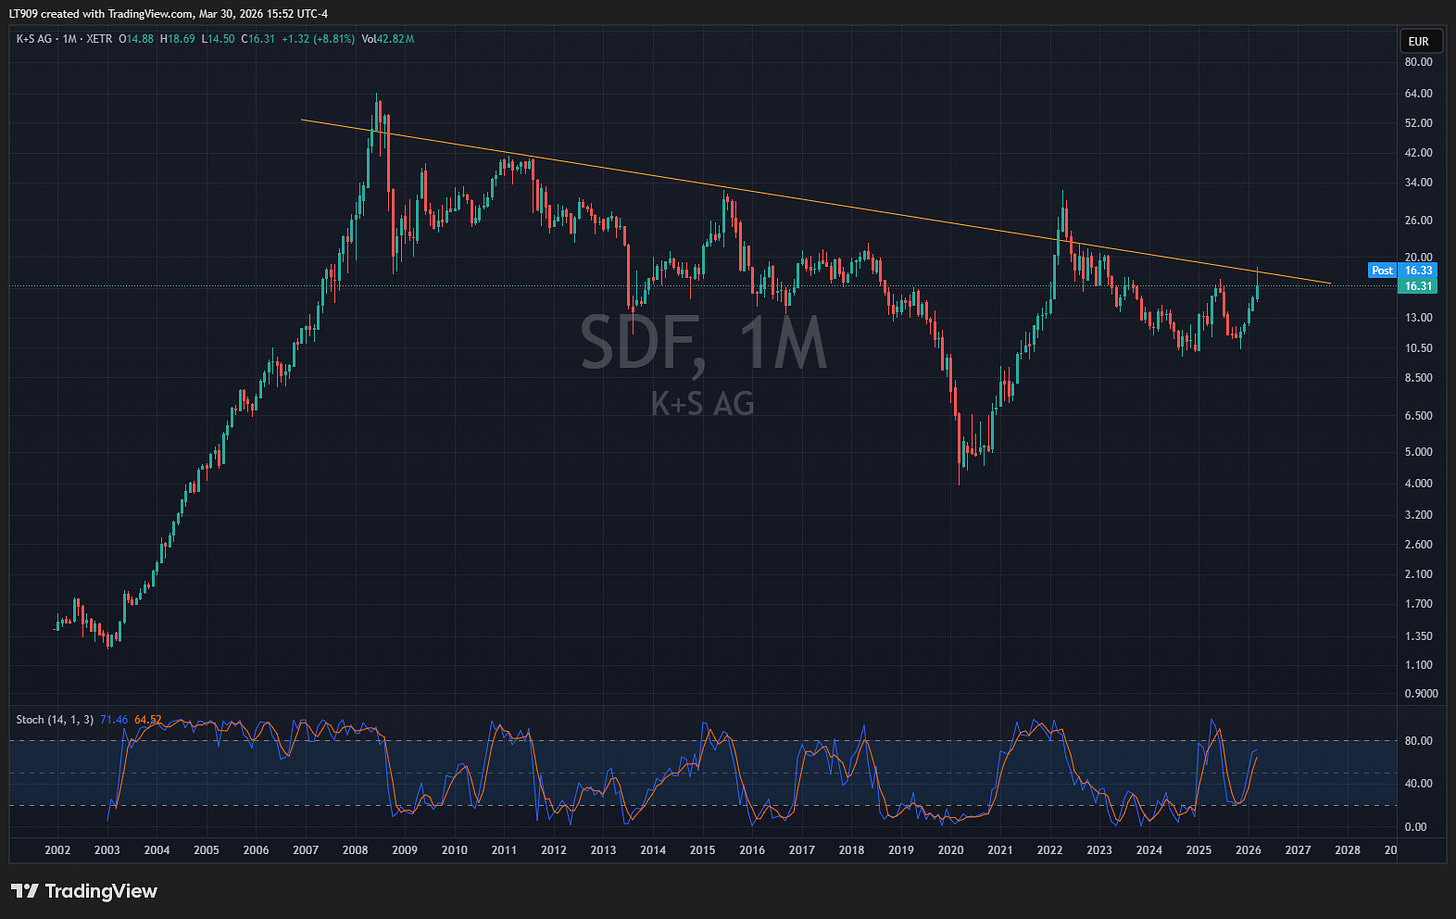Click the 20.00 price axis label
Image resolution: width=1456 pixels, height=919 pixels.
(1418, 257)
